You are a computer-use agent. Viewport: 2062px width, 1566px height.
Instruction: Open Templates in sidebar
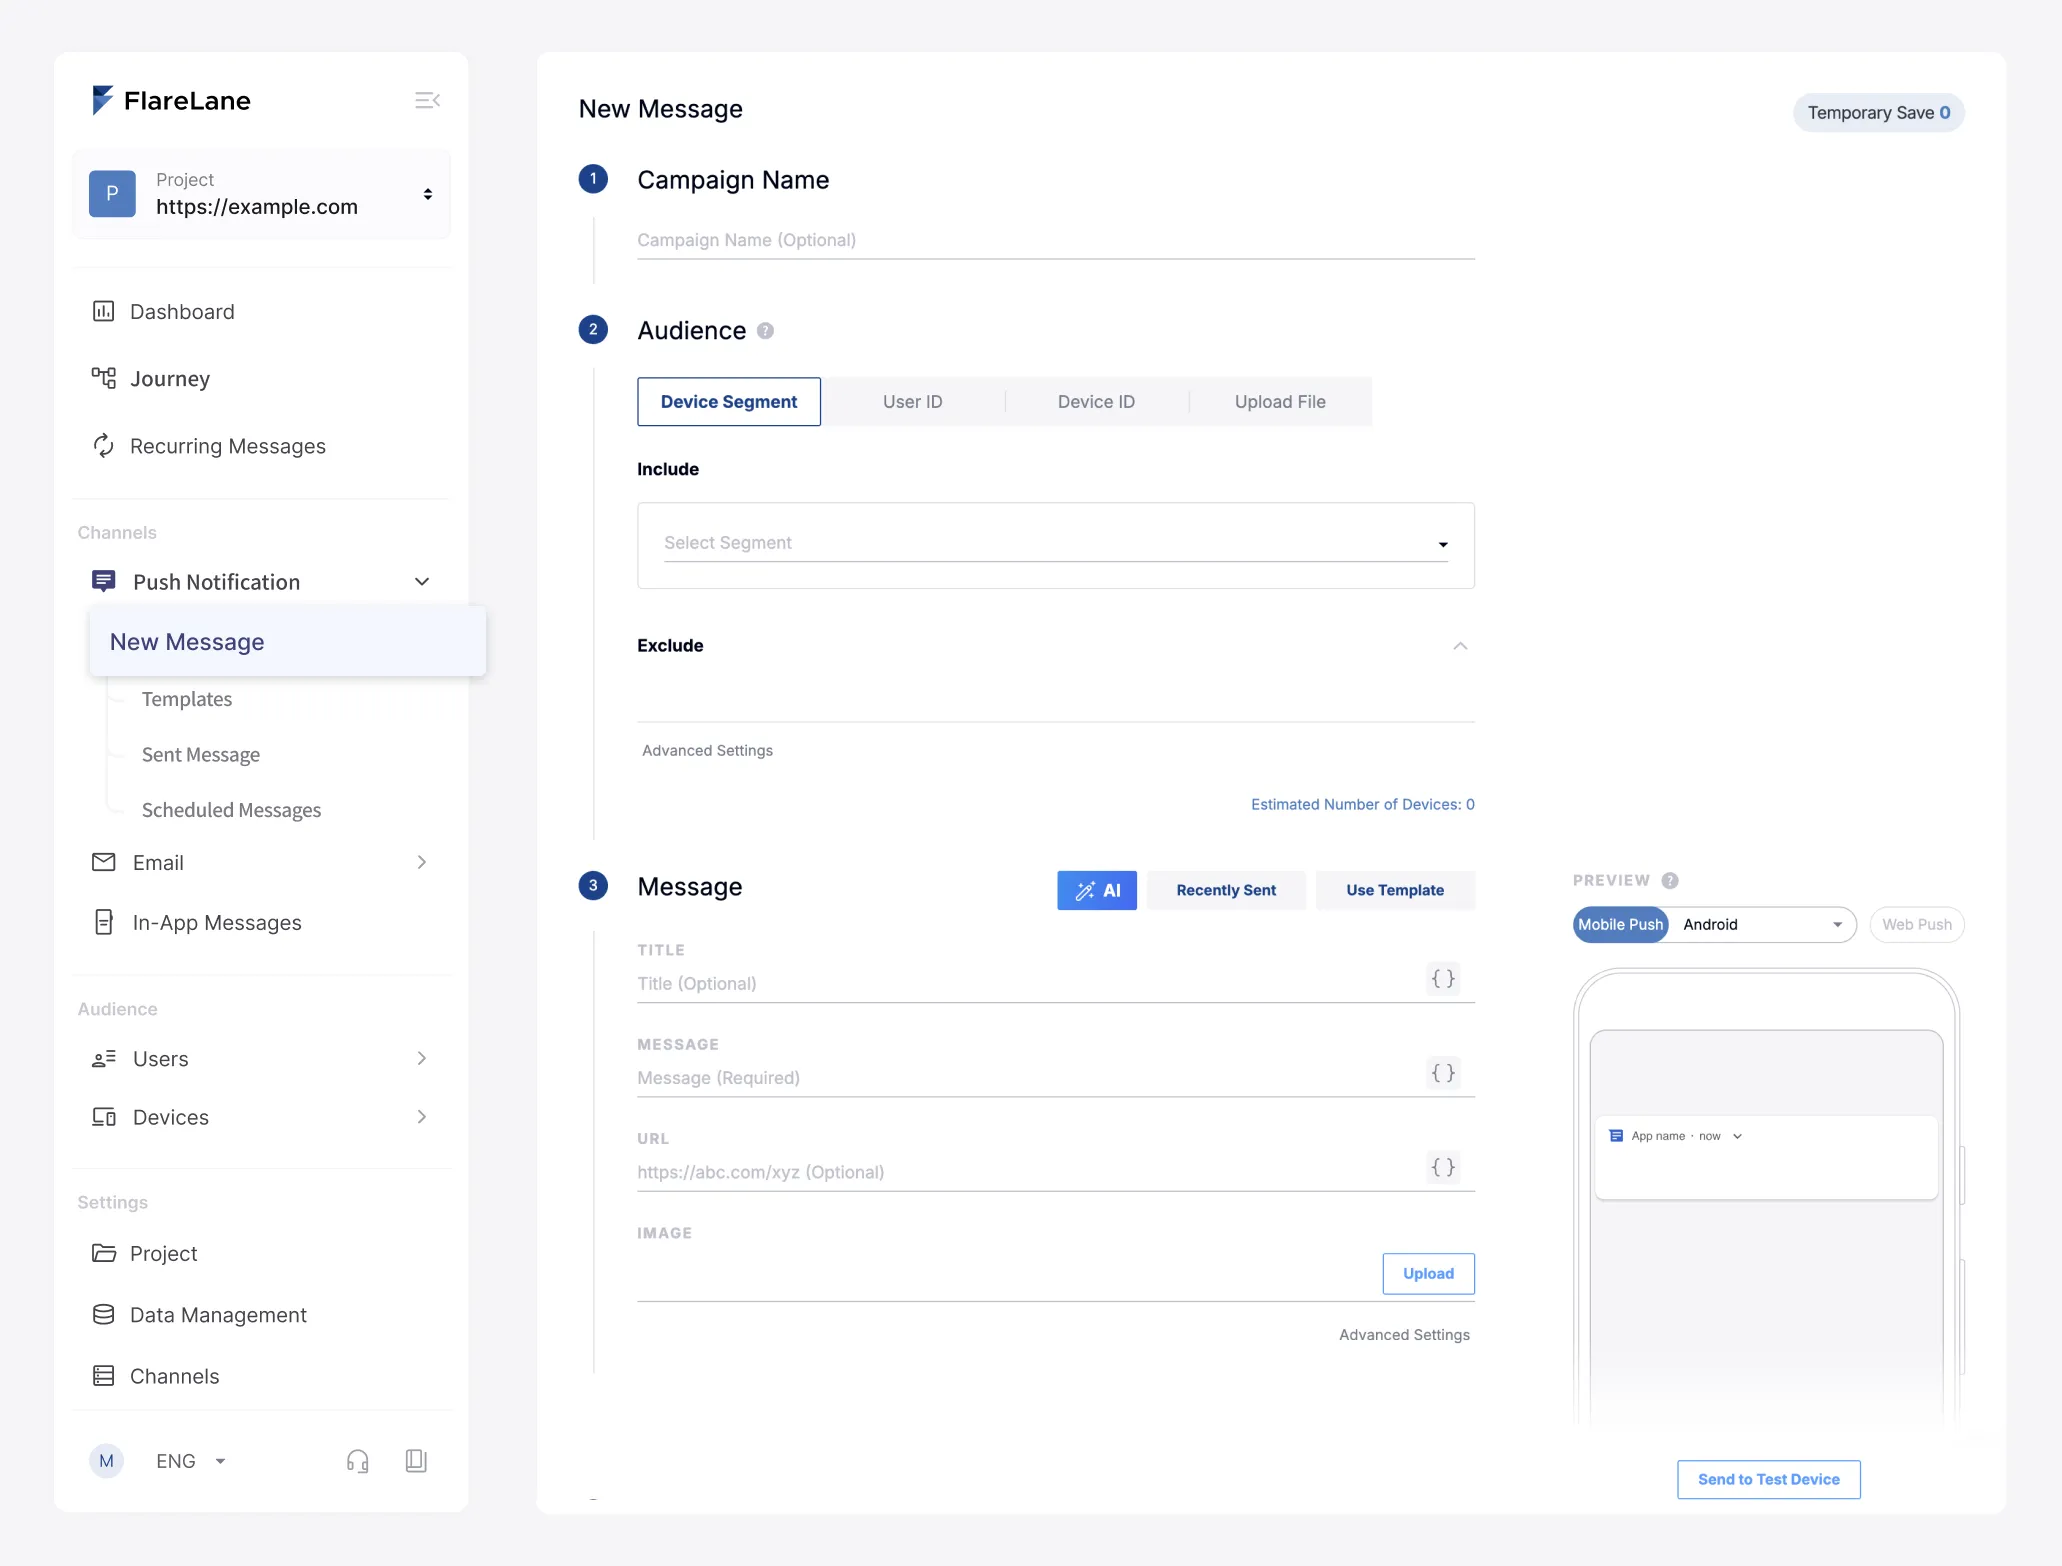click(x=187, y=699)
